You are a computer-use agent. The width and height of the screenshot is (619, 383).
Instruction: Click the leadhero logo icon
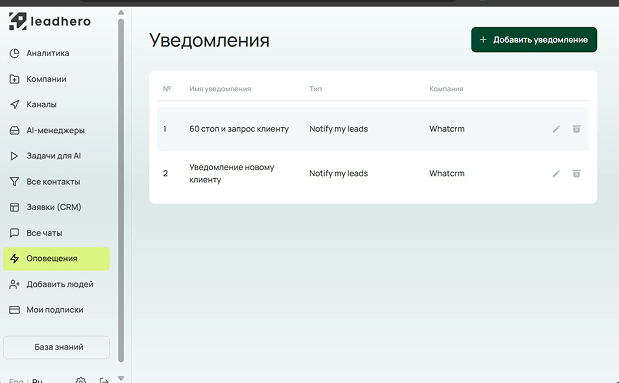[18, 21]
